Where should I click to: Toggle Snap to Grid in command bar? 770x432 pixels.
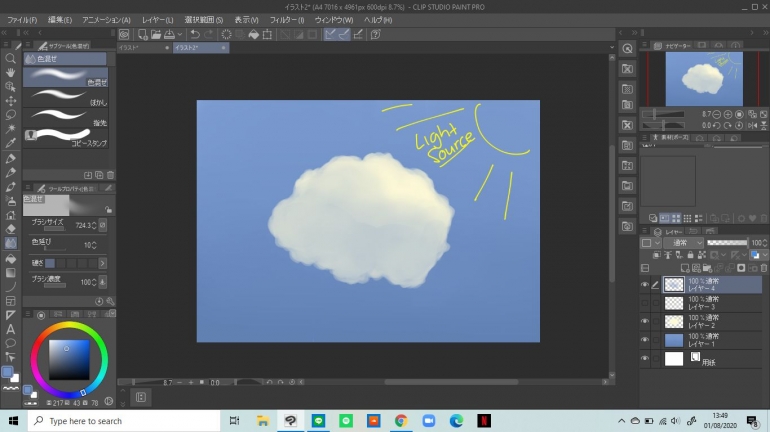pyautogui.click(x=358, y=34)
